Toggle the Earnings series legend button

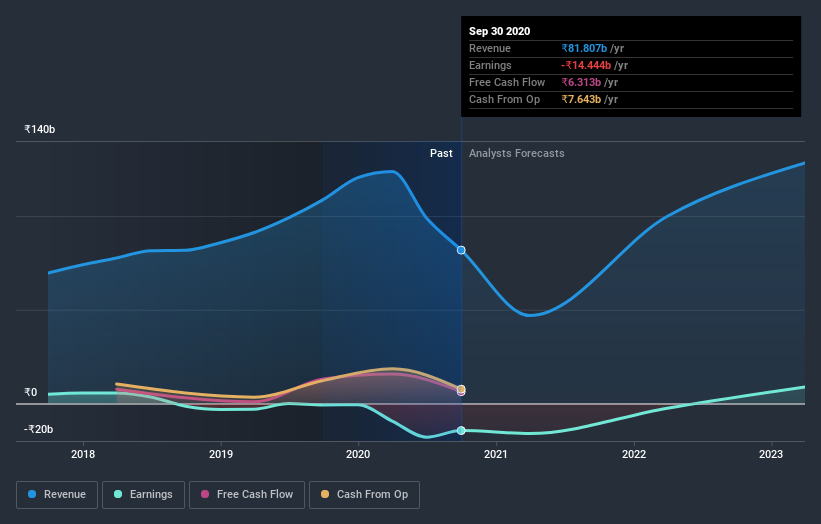[143, 495]
